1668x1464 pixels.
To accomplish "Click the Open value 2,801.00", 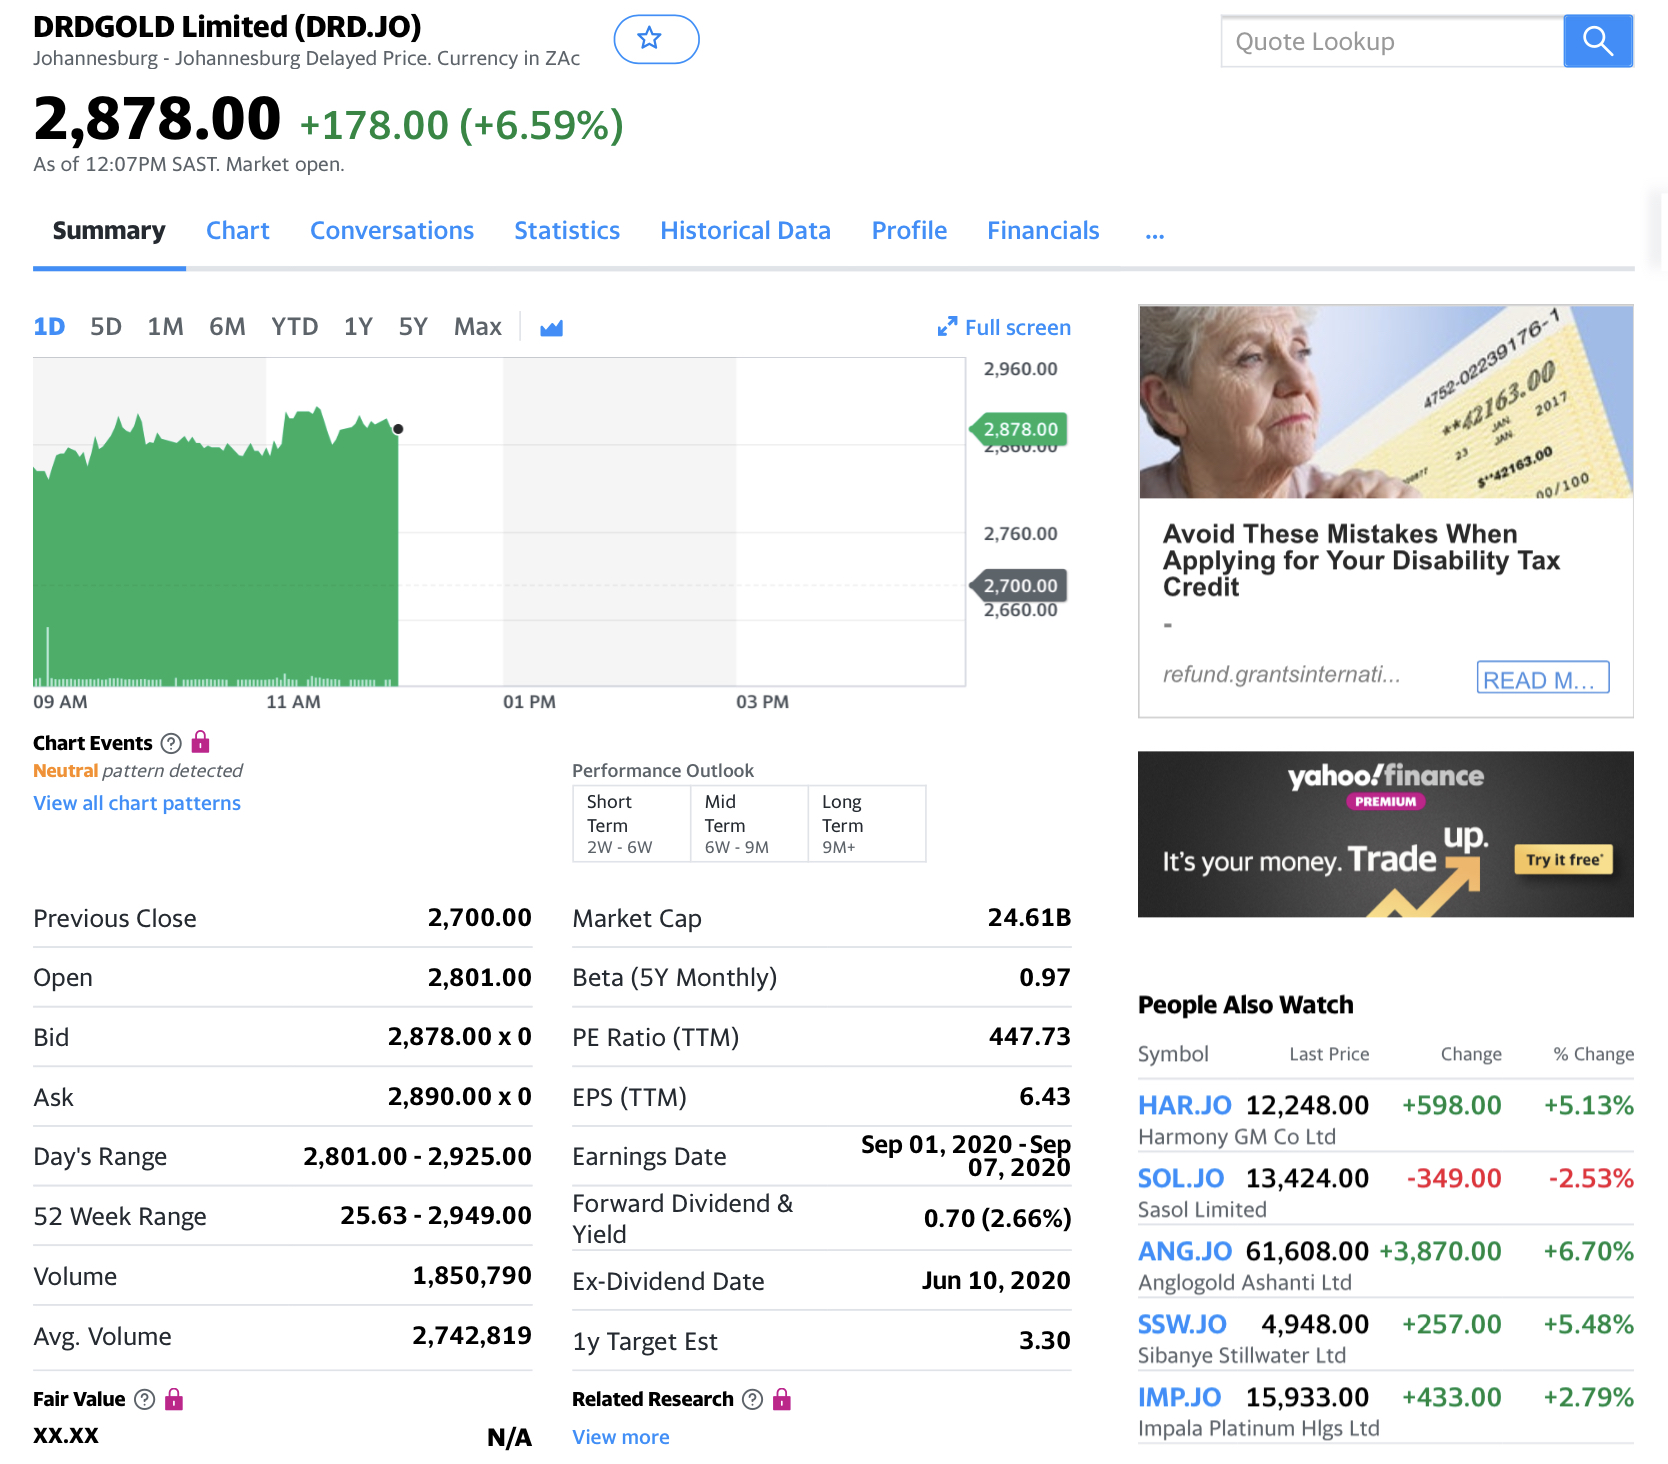I will pyautogui.click(x=480, y=977).
